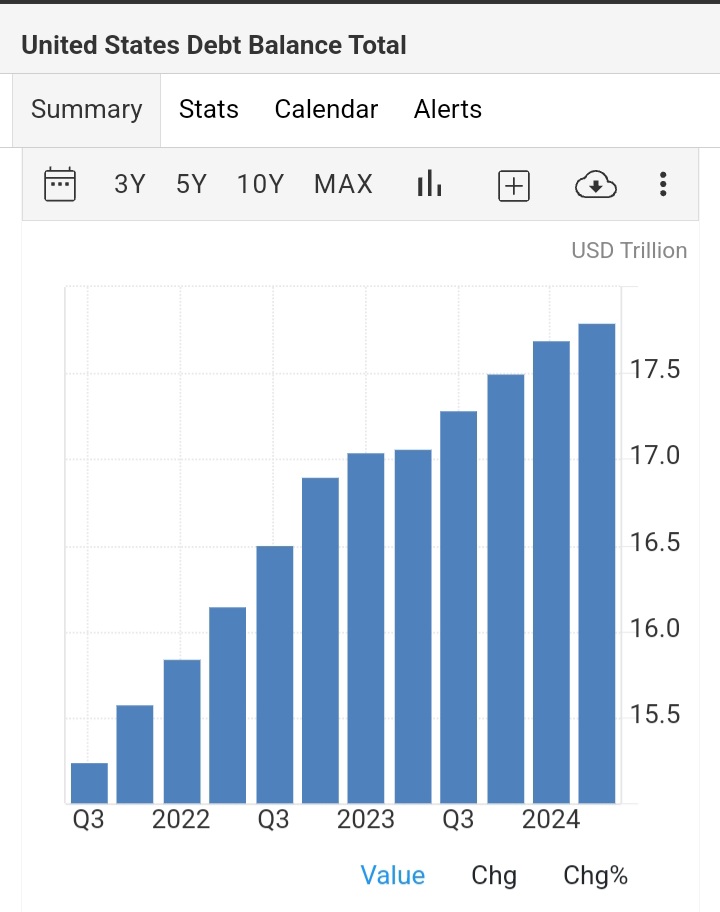
Task: Select the 5Y time range
Action: coord(191,184)
